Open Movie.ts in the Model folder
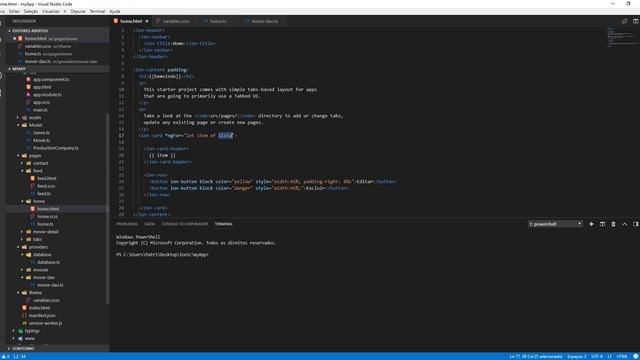Viewport: 640px width, 360px height. (x=42, y=140)
